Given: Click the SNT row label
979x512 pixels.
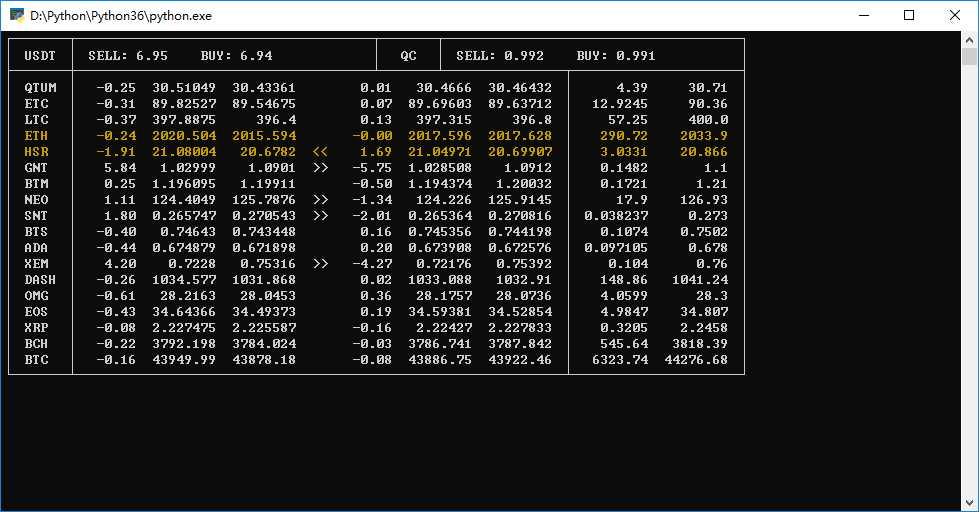Looking at the screenshot, I should click(x=36, y=215).
